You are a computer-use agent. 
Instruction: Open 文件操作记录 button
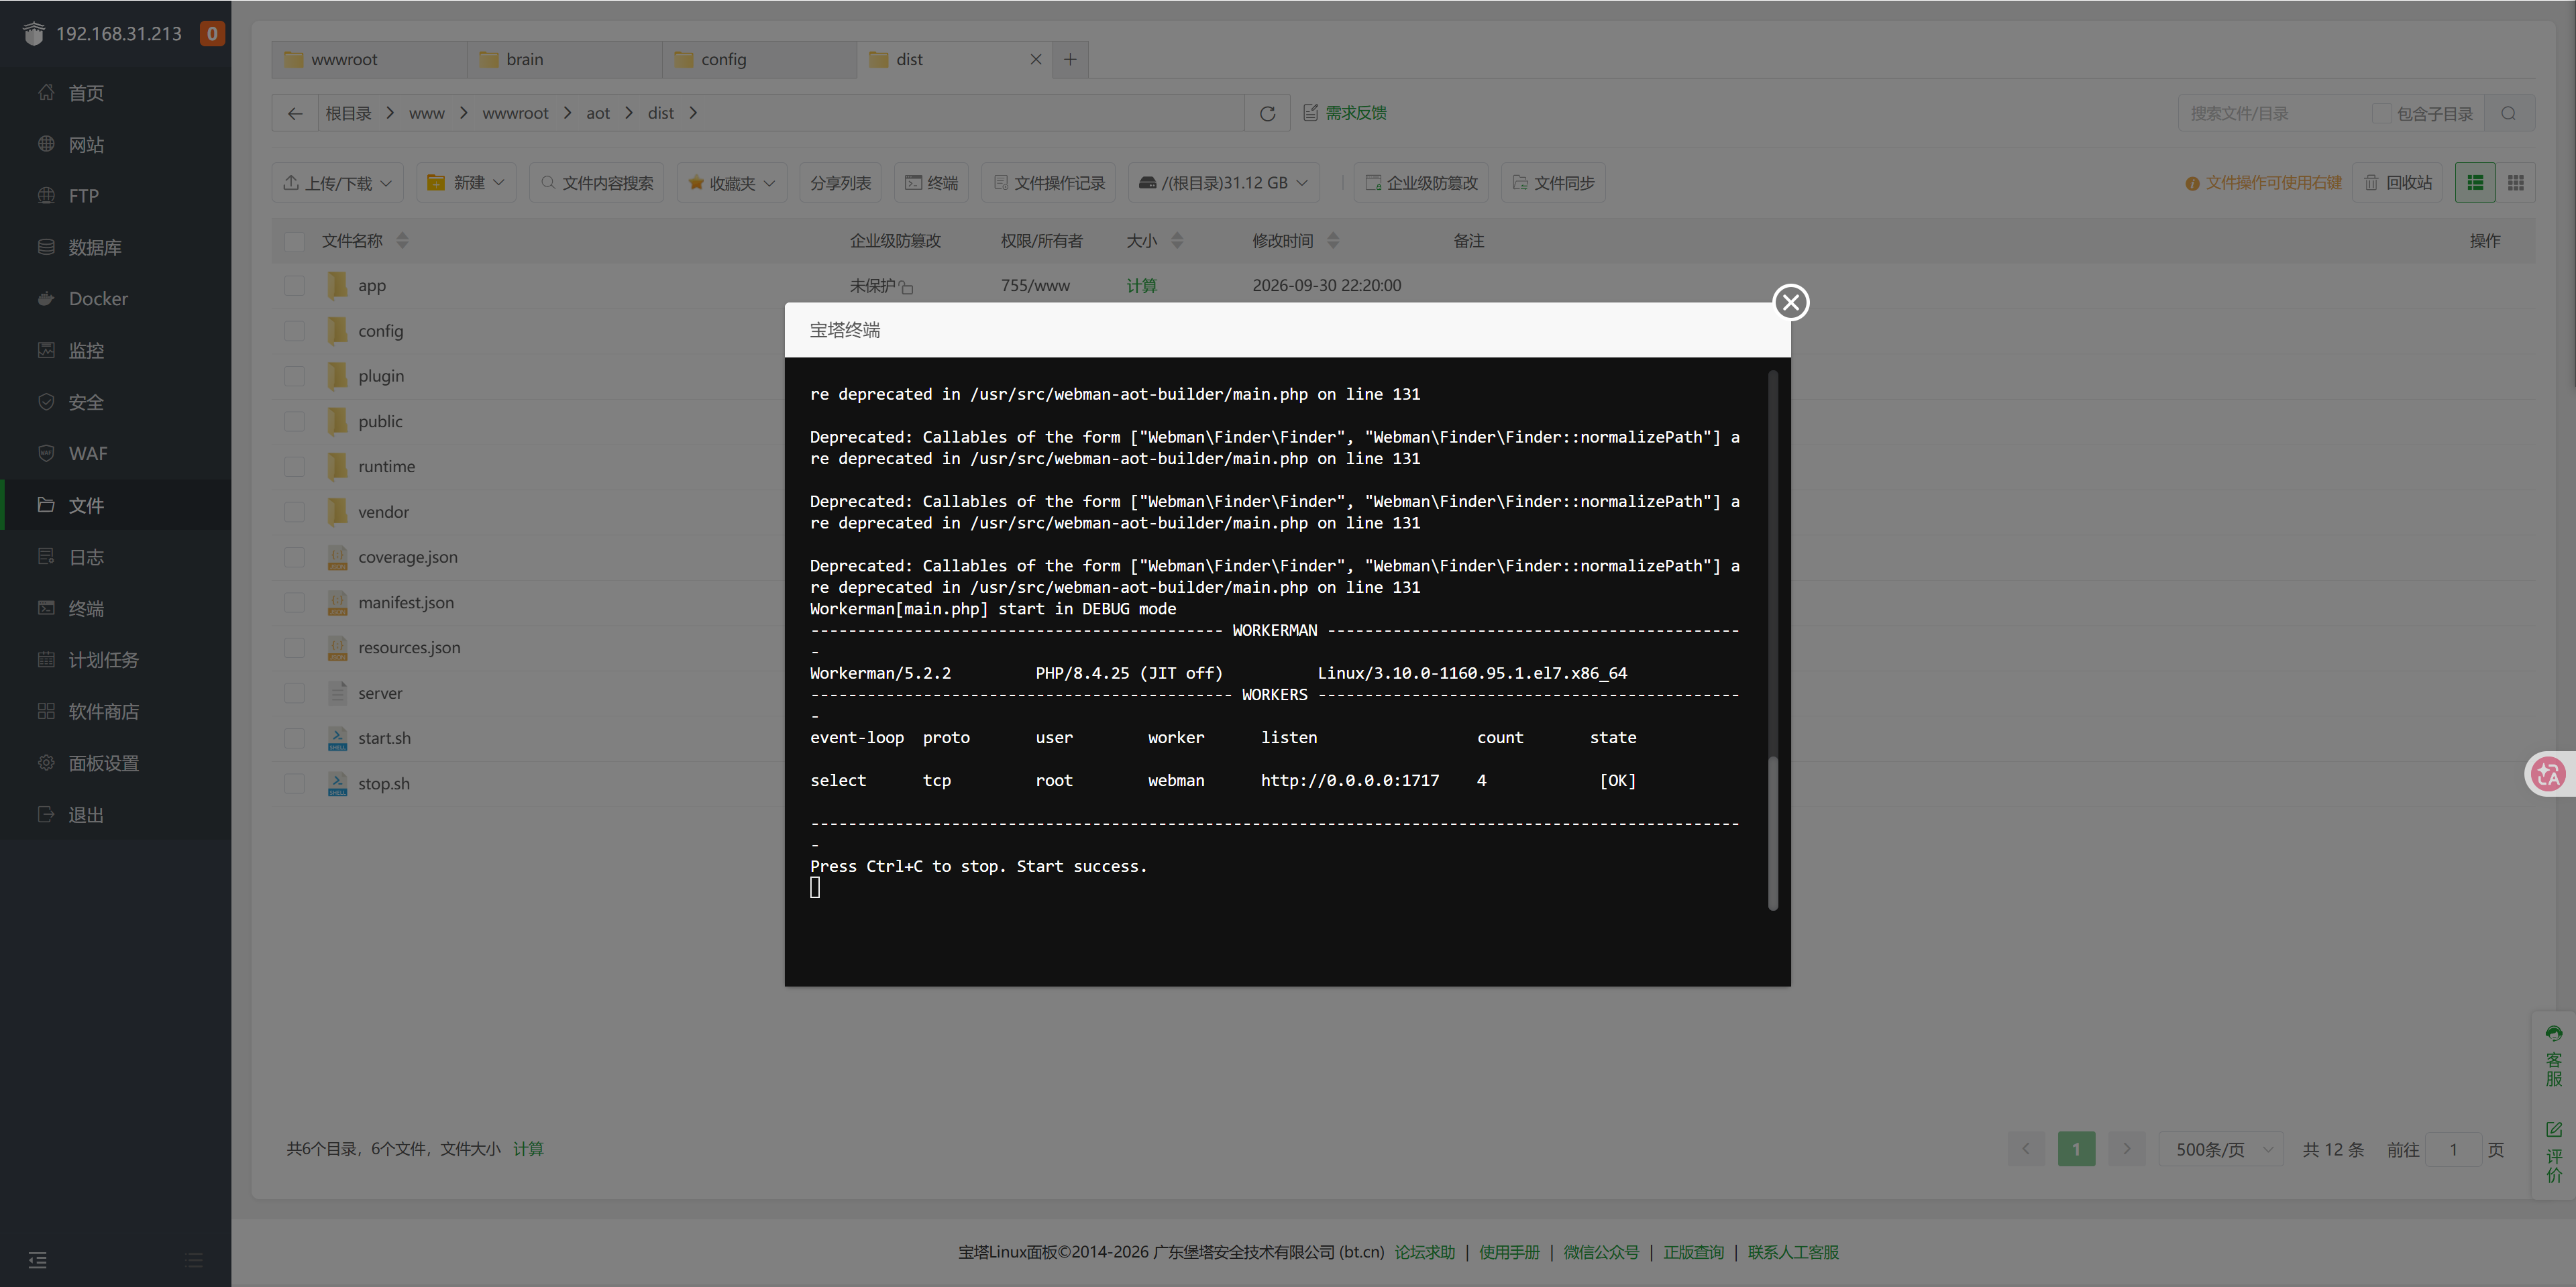[x=1049, y=183]
